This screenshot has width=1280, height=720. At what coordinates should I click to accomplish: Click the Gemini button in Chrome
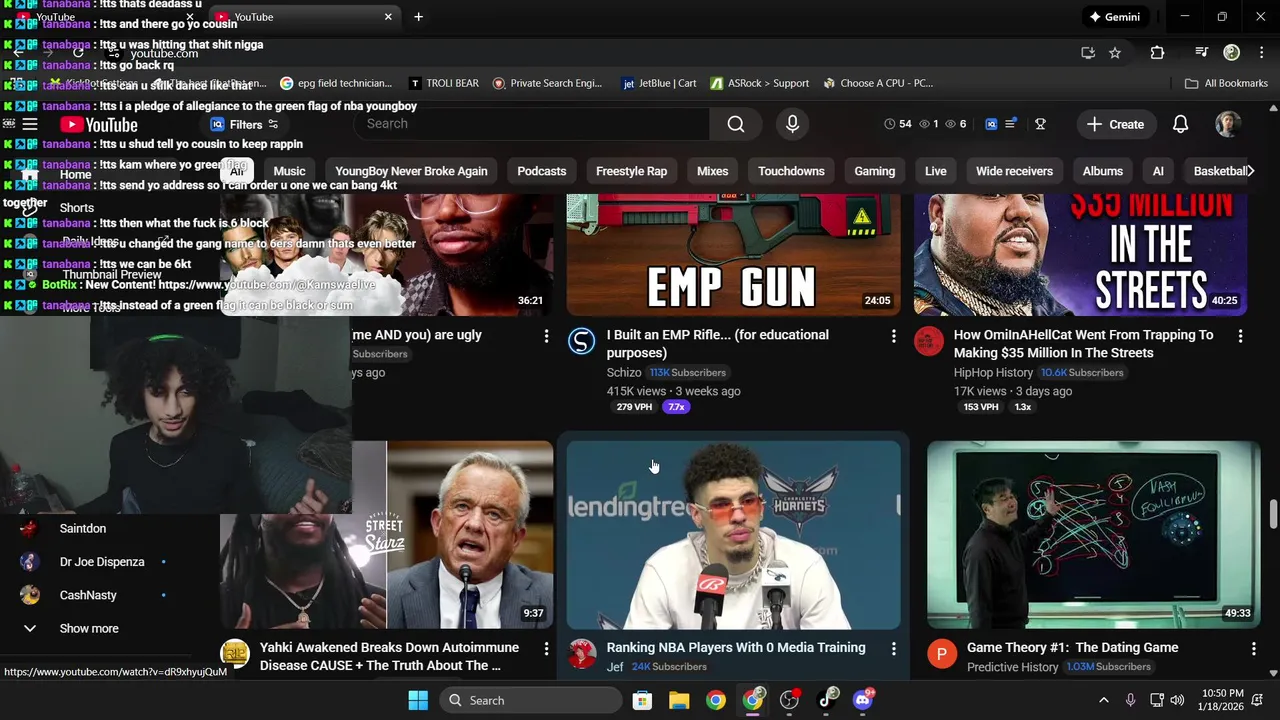tap(1115, 17)
